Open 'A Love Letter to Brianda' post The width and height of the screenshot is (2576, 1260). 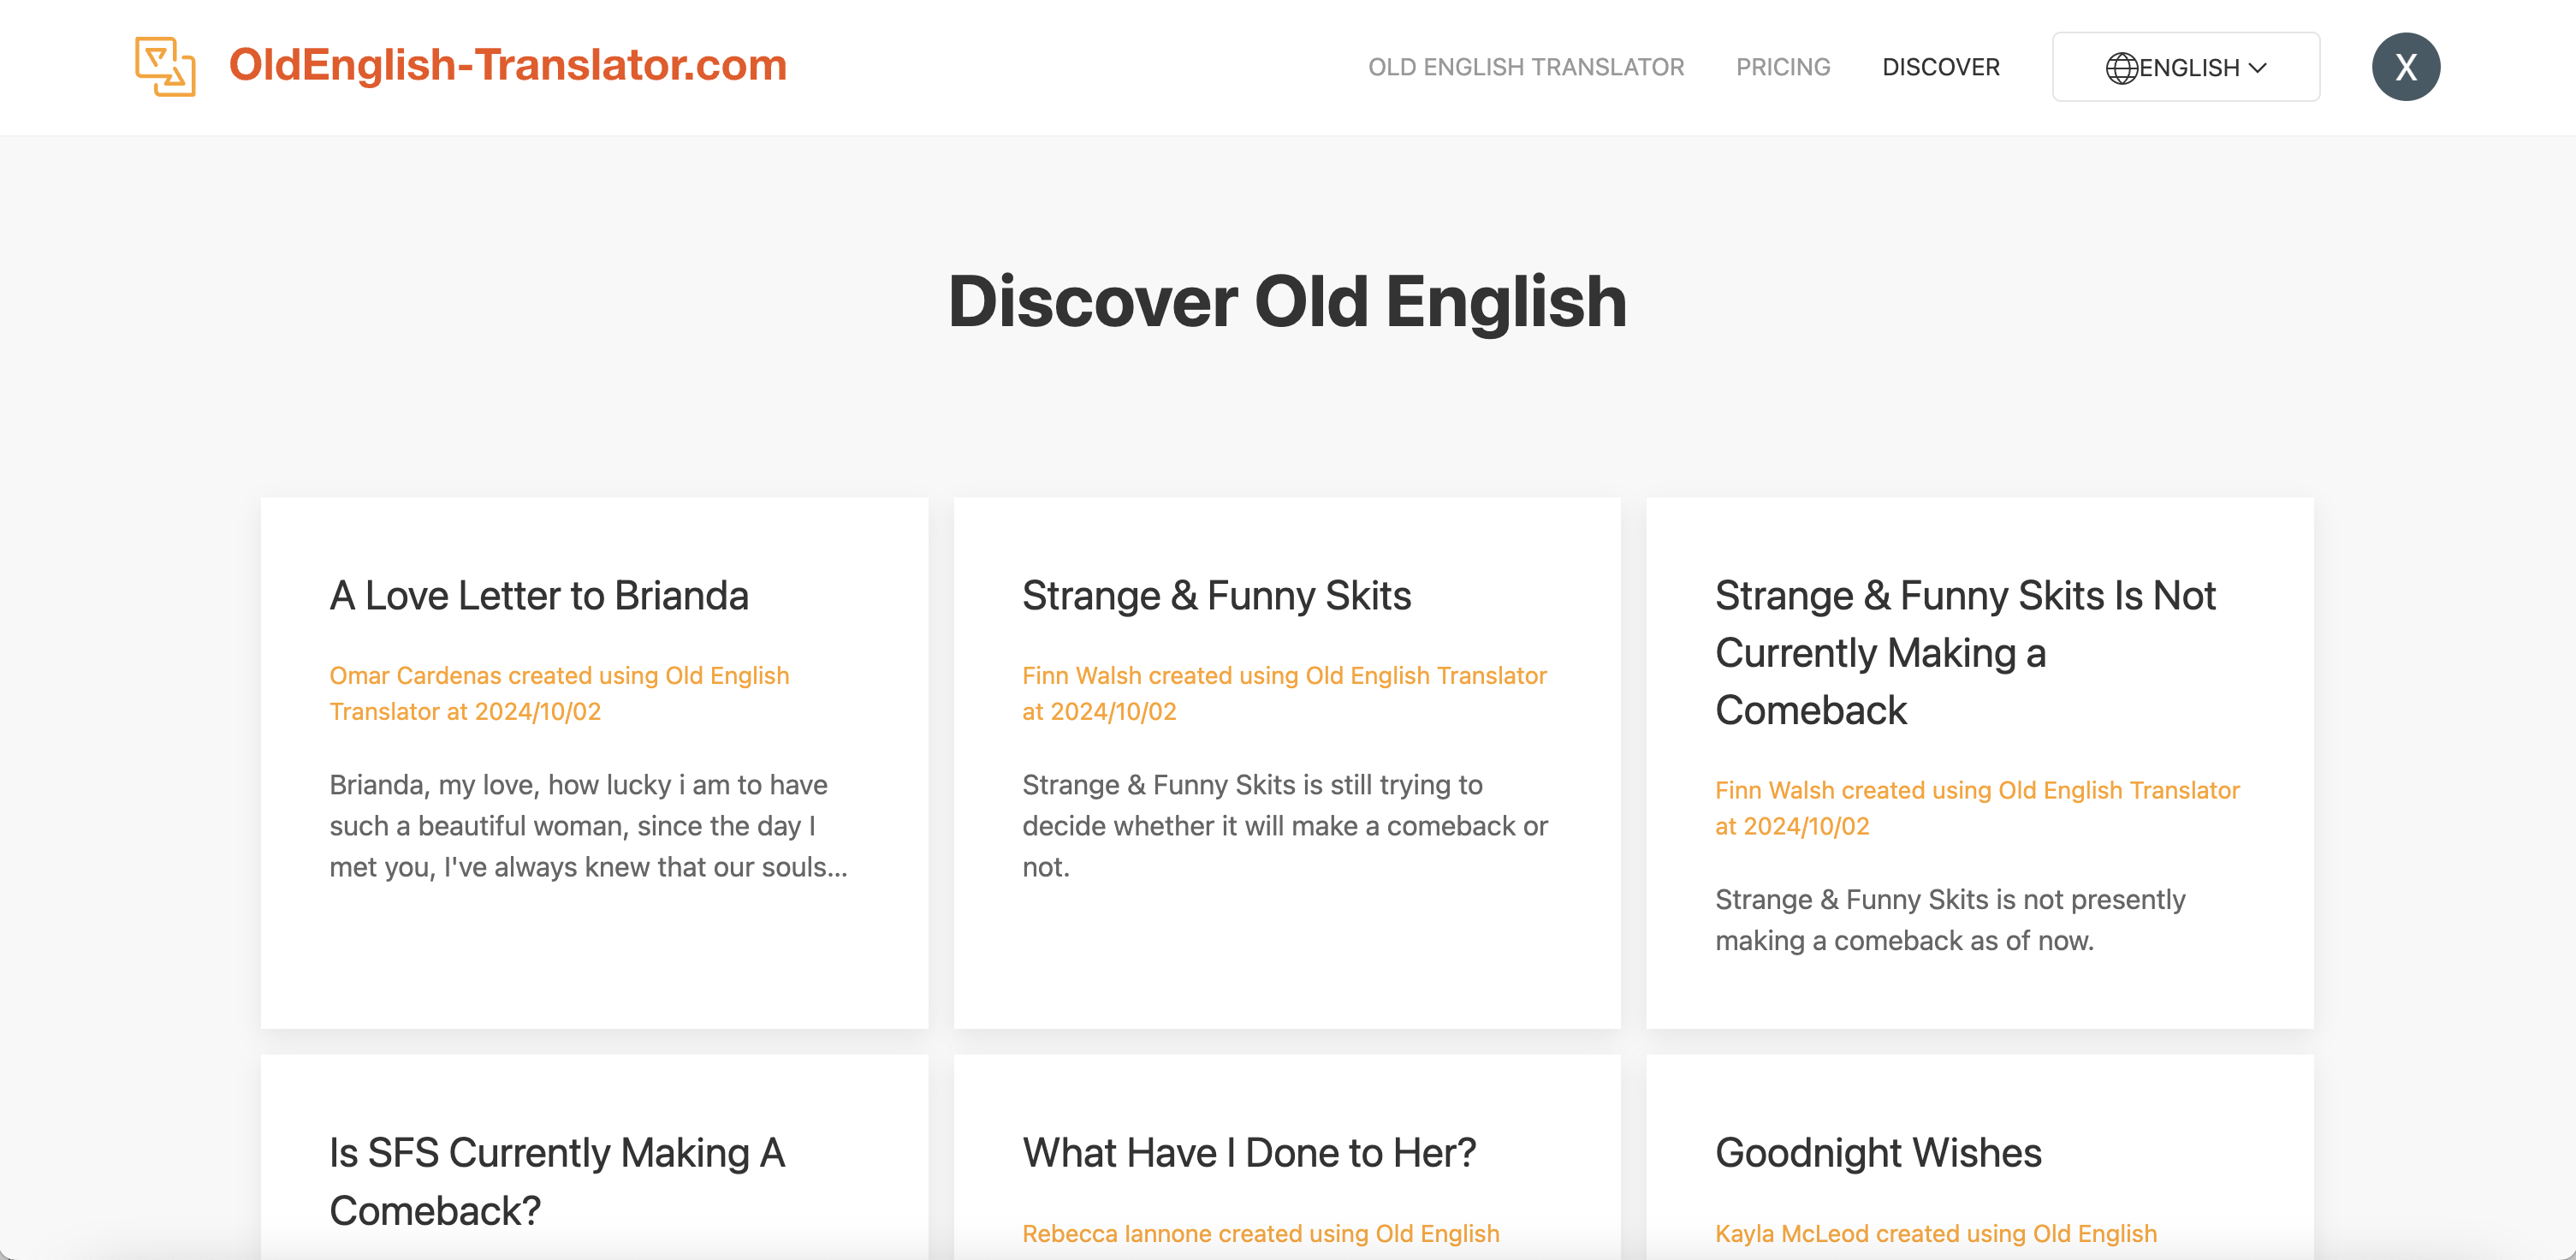pyautogui.click(x=538, y=596)
